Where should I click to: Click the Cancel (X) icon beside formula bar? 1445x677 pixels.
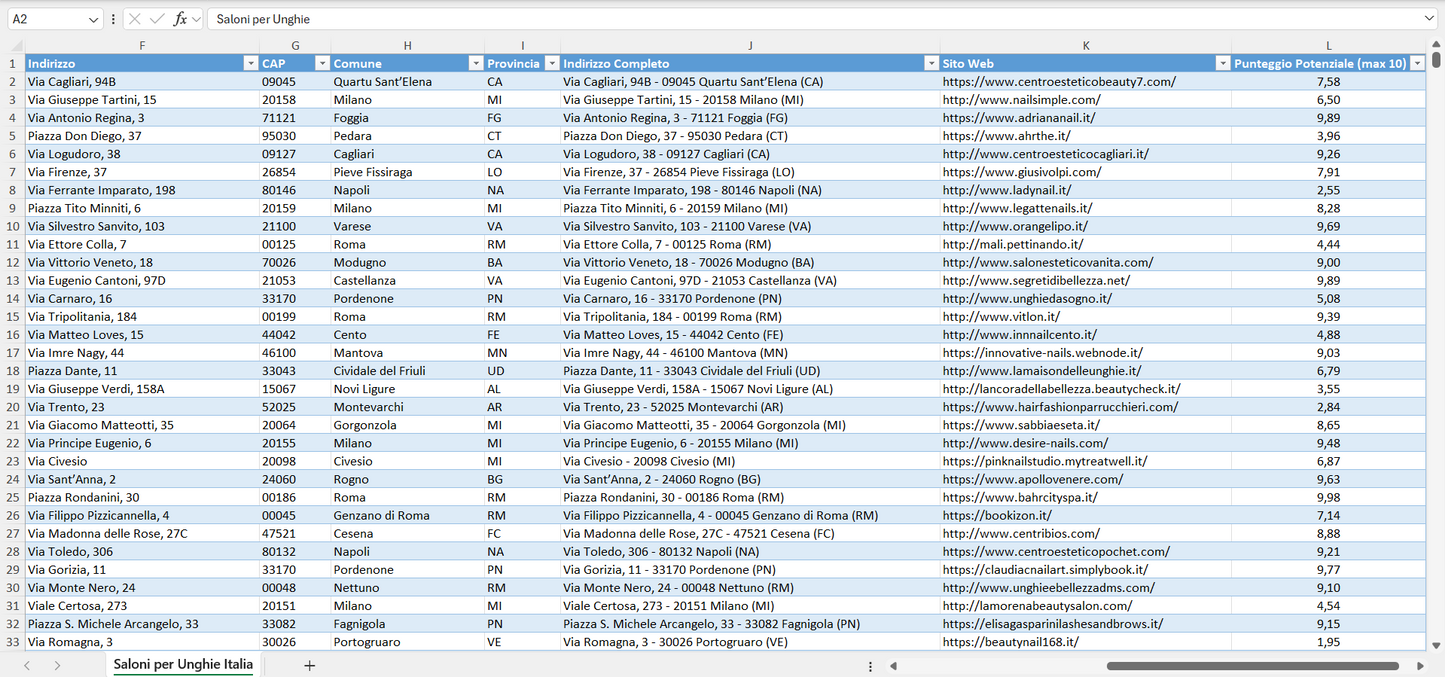click(x=135, y=18)
